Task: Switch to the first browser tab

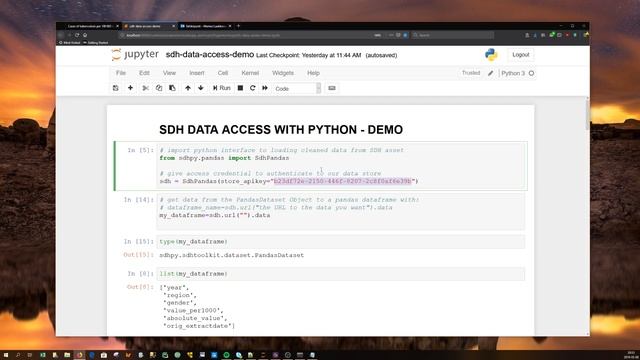Action: 89,26
